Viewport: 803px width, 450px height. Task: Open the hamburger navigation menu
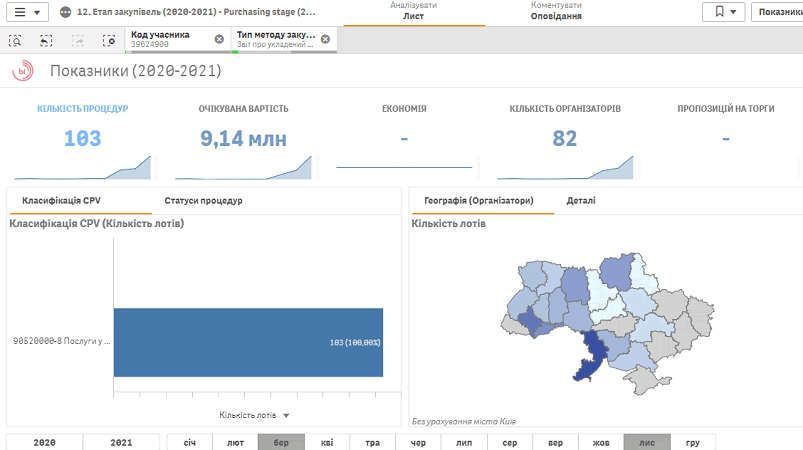tap(19, 12)
